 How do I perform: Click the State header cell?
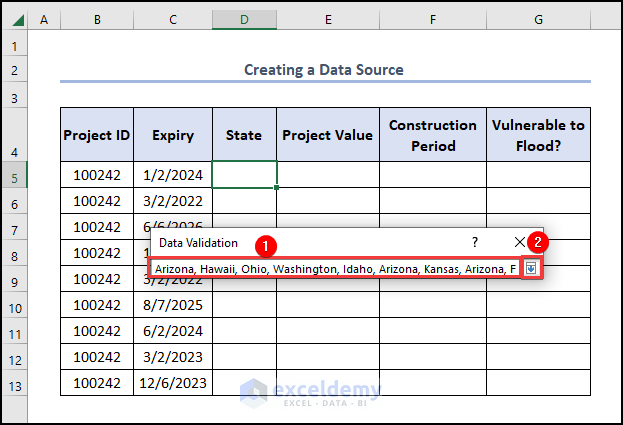pos(244,135)
